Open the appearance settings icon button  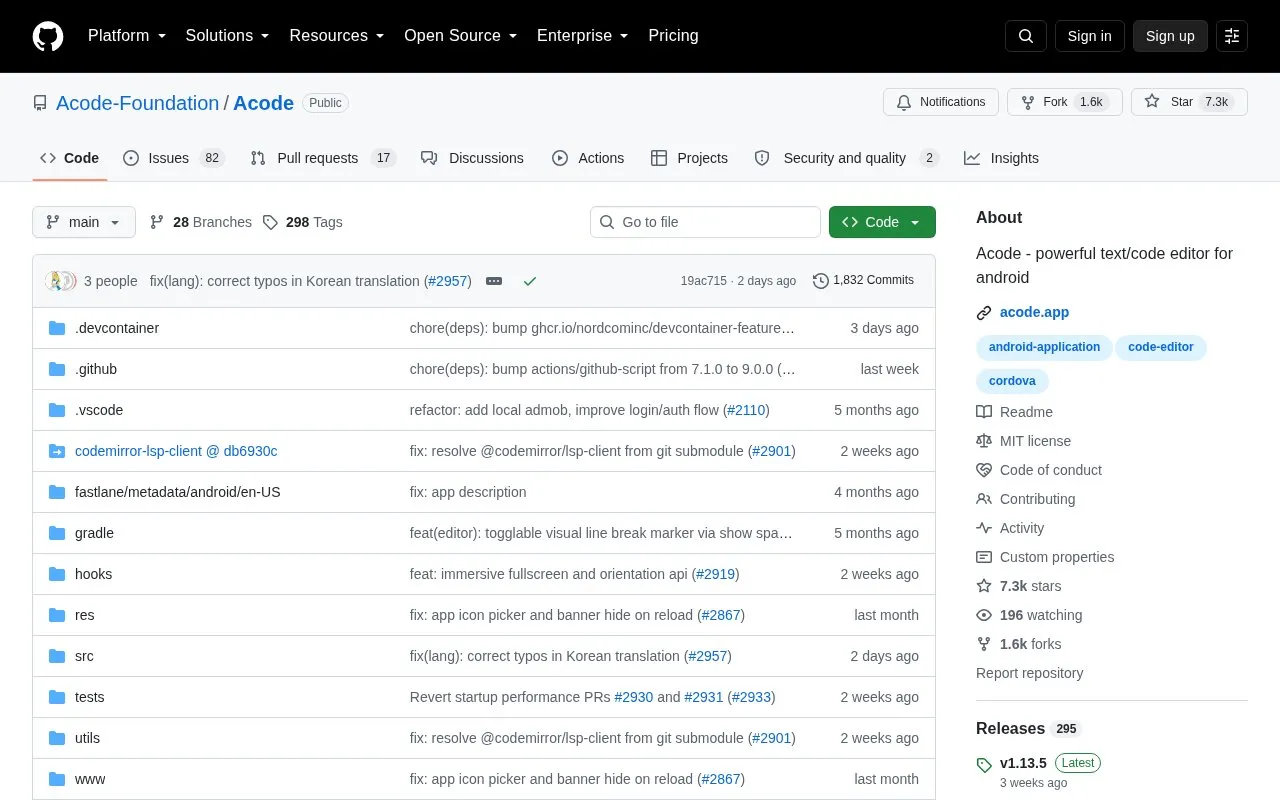[1232, 36]
